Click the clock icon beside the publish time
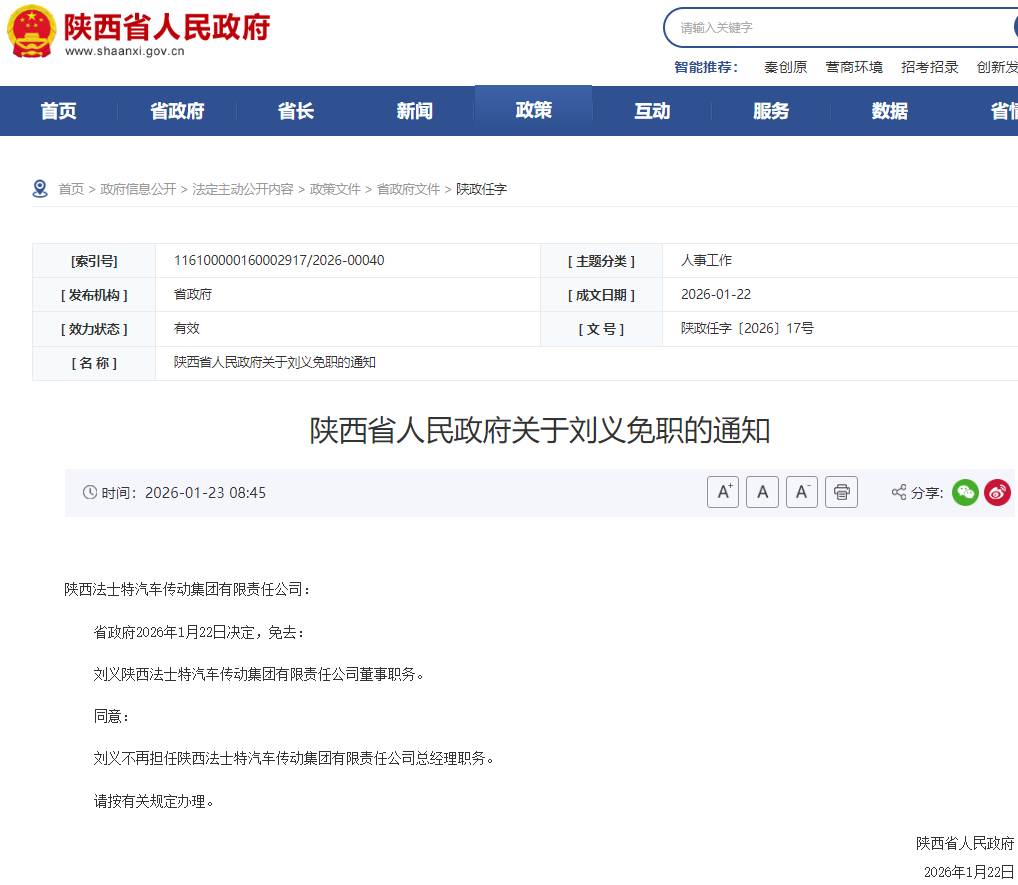The image size is (1018, 885). (91, 492)
